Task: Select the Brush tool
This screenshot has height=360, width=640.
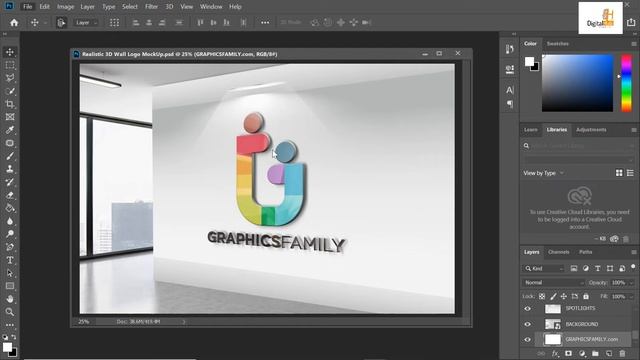Action: click(x=10, y=156)
